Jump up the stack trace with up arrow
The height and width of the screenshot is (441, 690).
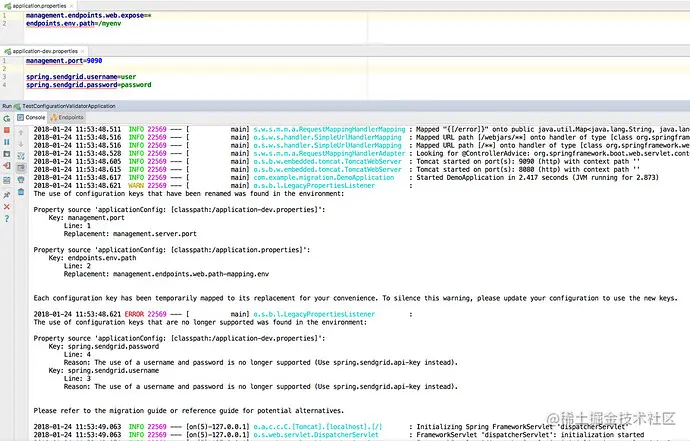pyautogui.click(x=21, y=132)
